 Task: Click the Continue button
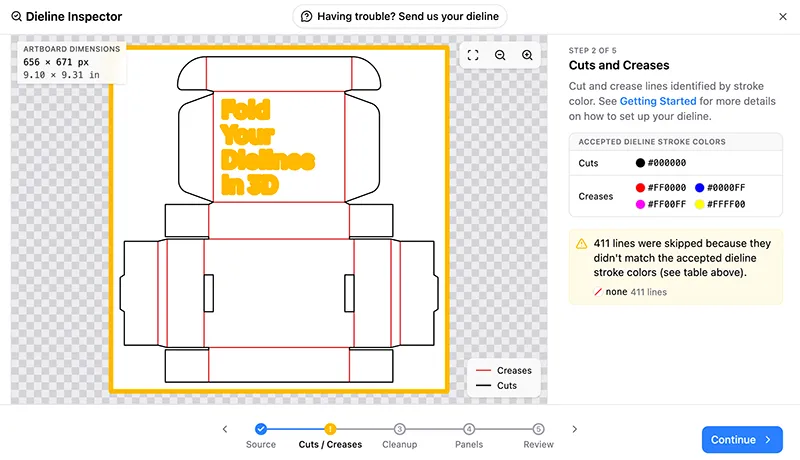(x=742, y=440)
